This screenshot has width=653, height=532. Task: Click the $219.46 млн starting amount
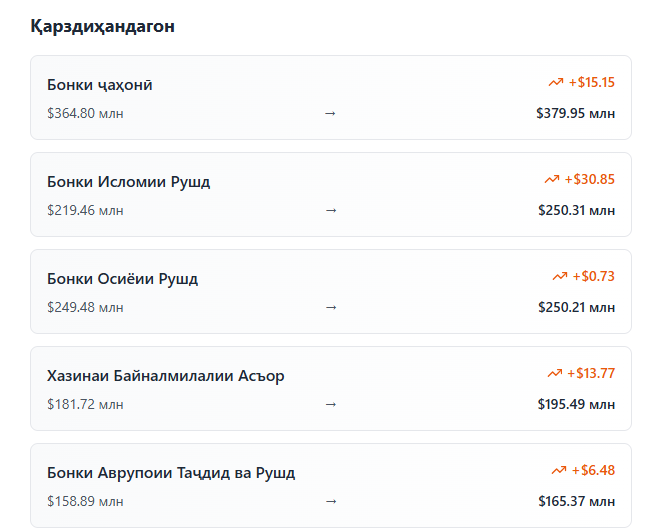[x=85, y=210]
